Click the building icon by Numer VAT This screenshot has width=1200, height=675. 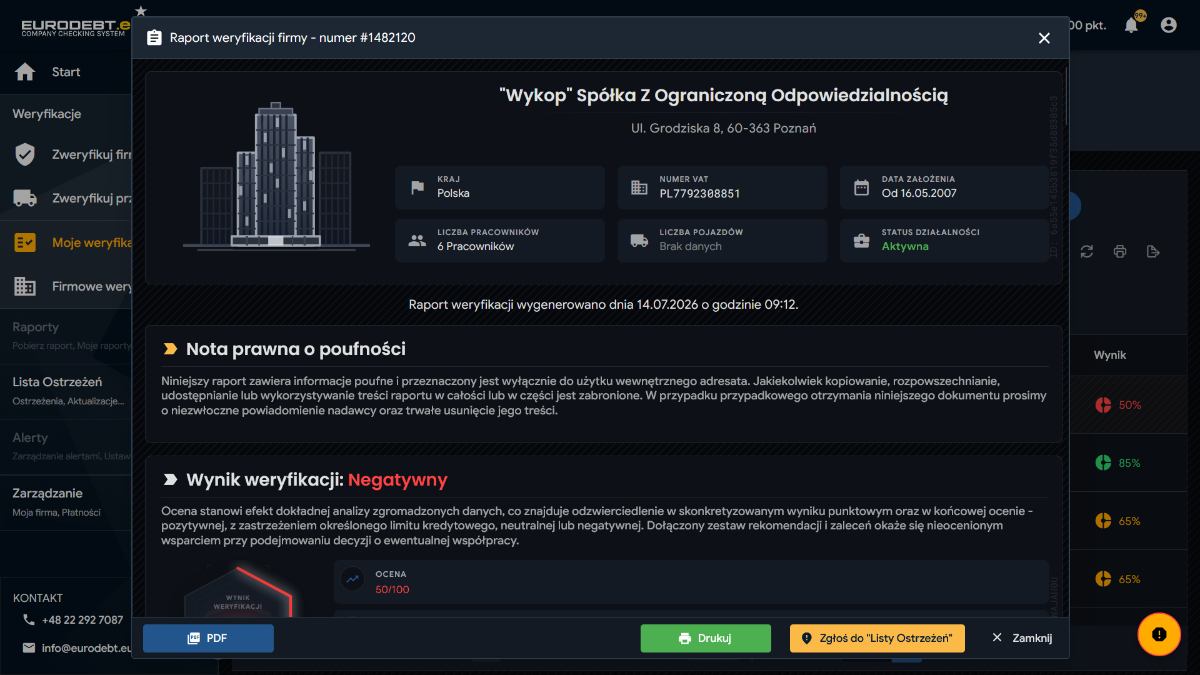pyautogui.click(x=639, y=187)
